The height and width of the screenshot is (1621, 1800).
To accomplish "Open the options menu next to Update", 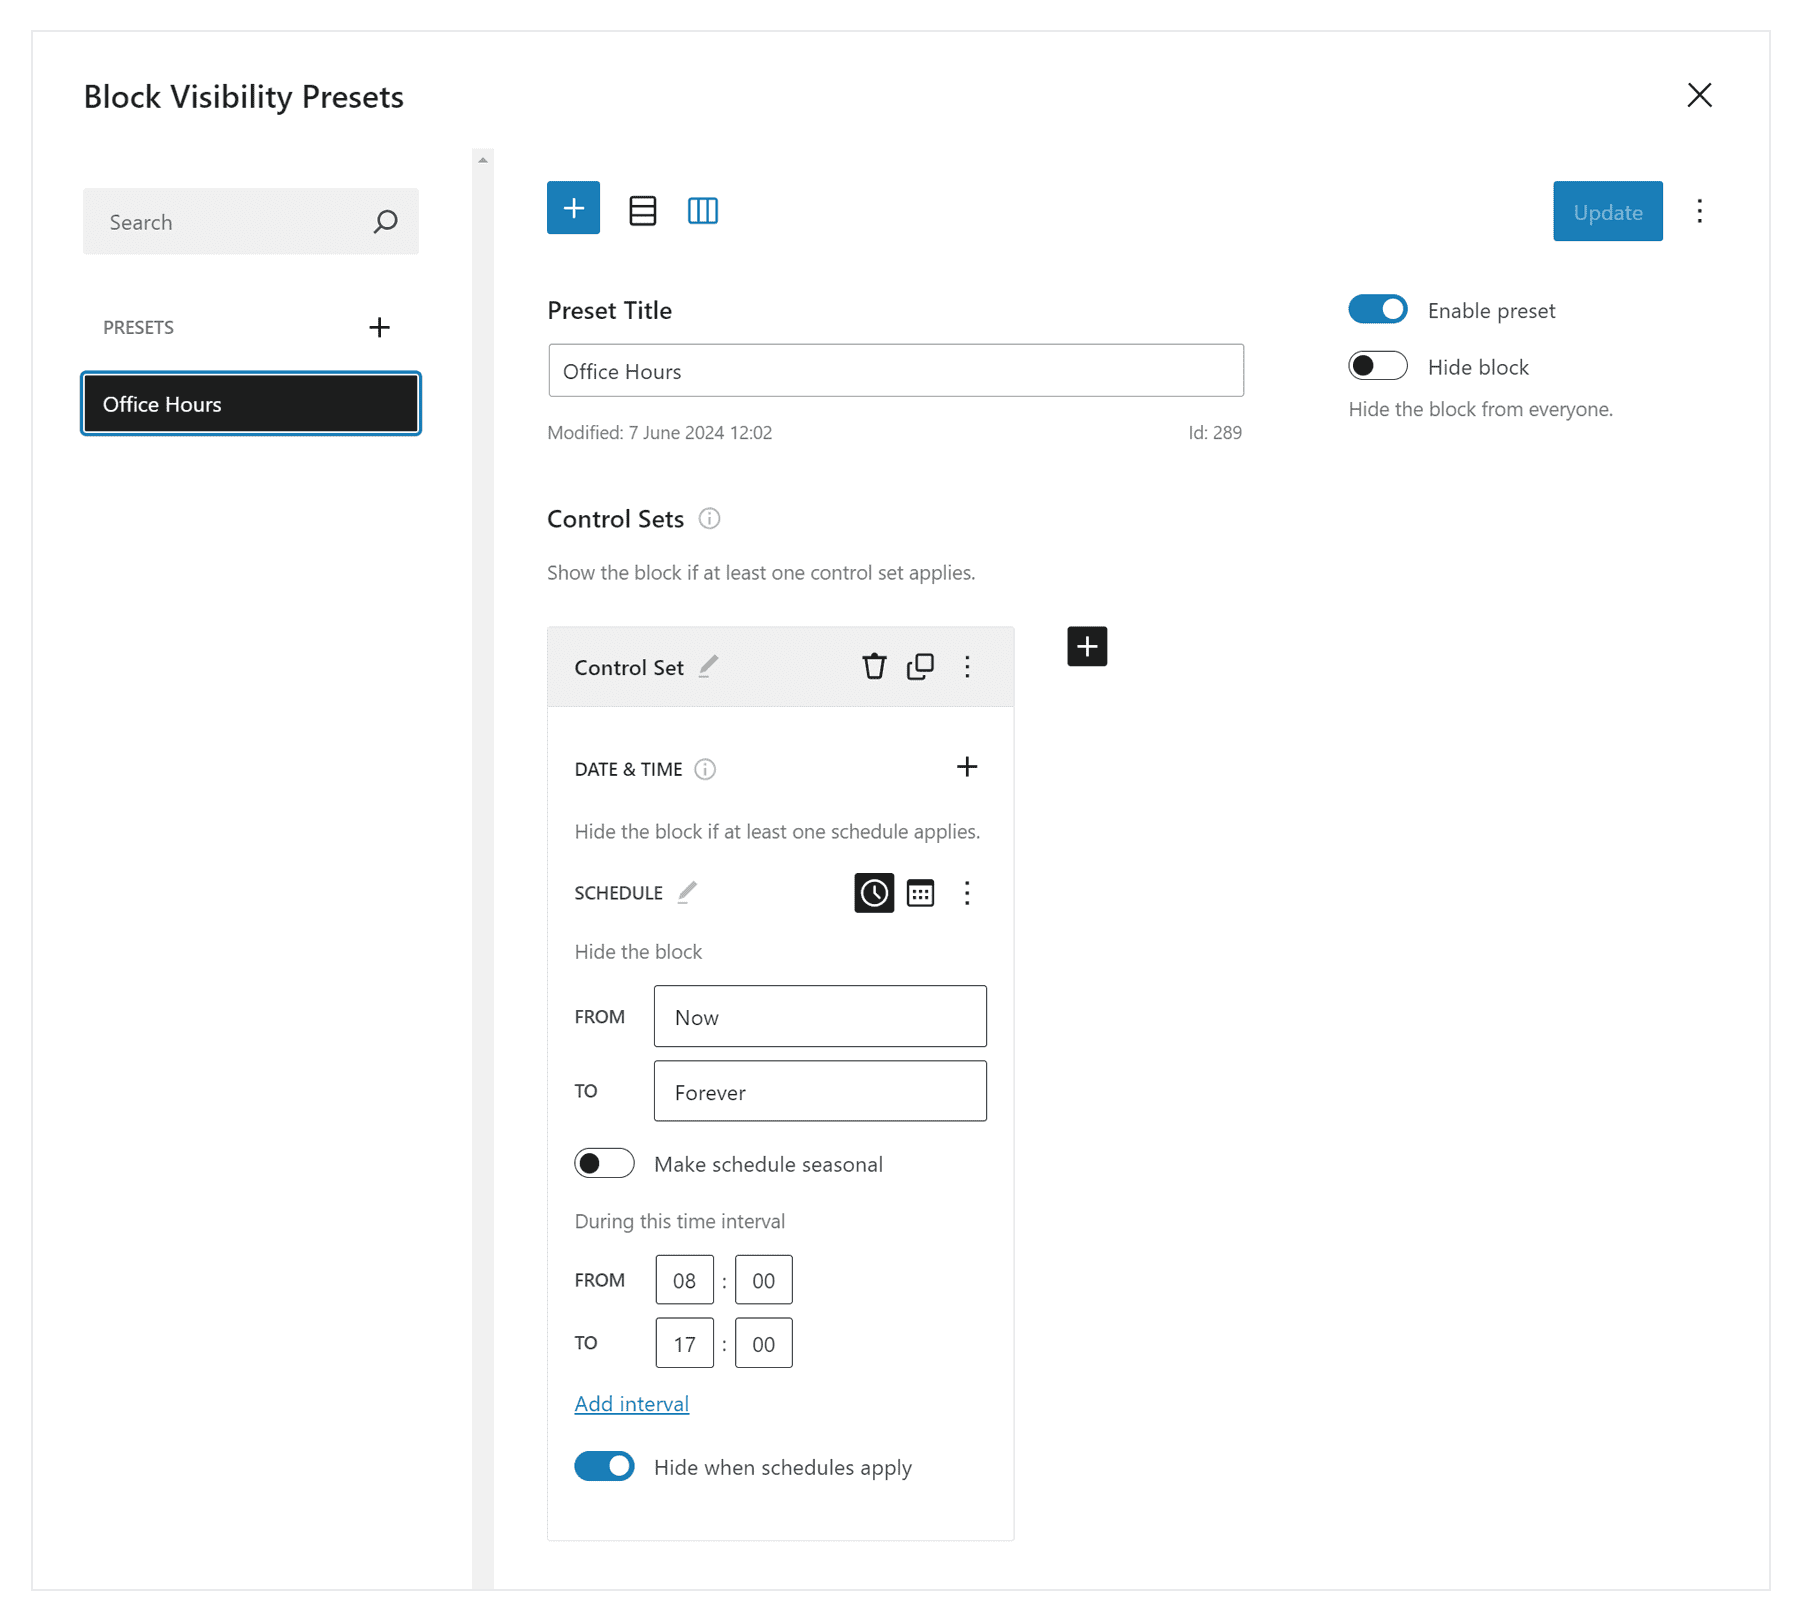I will [x=1699, y=211].
